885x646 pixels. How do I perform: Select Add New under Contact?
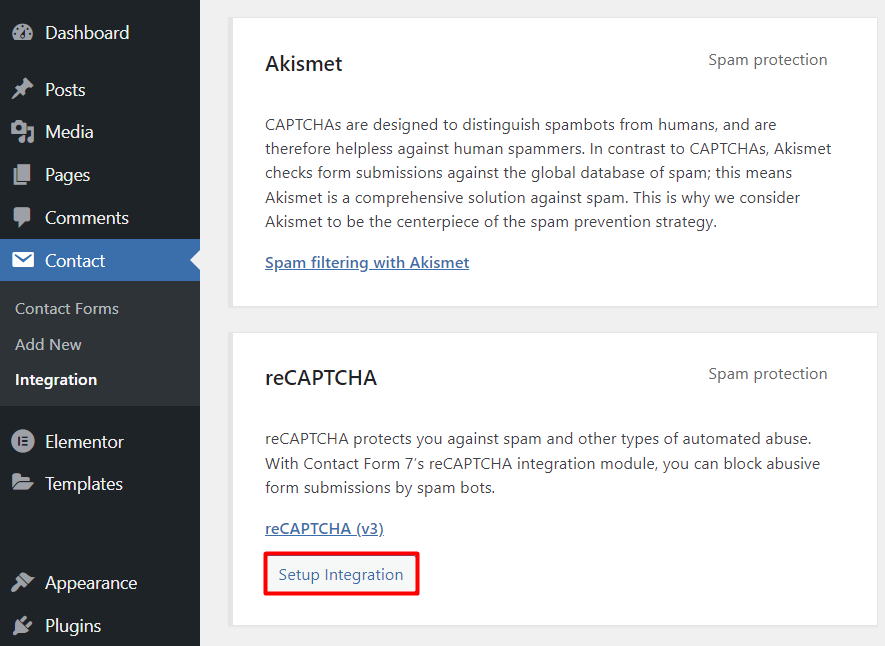click(x=47, y=344)
